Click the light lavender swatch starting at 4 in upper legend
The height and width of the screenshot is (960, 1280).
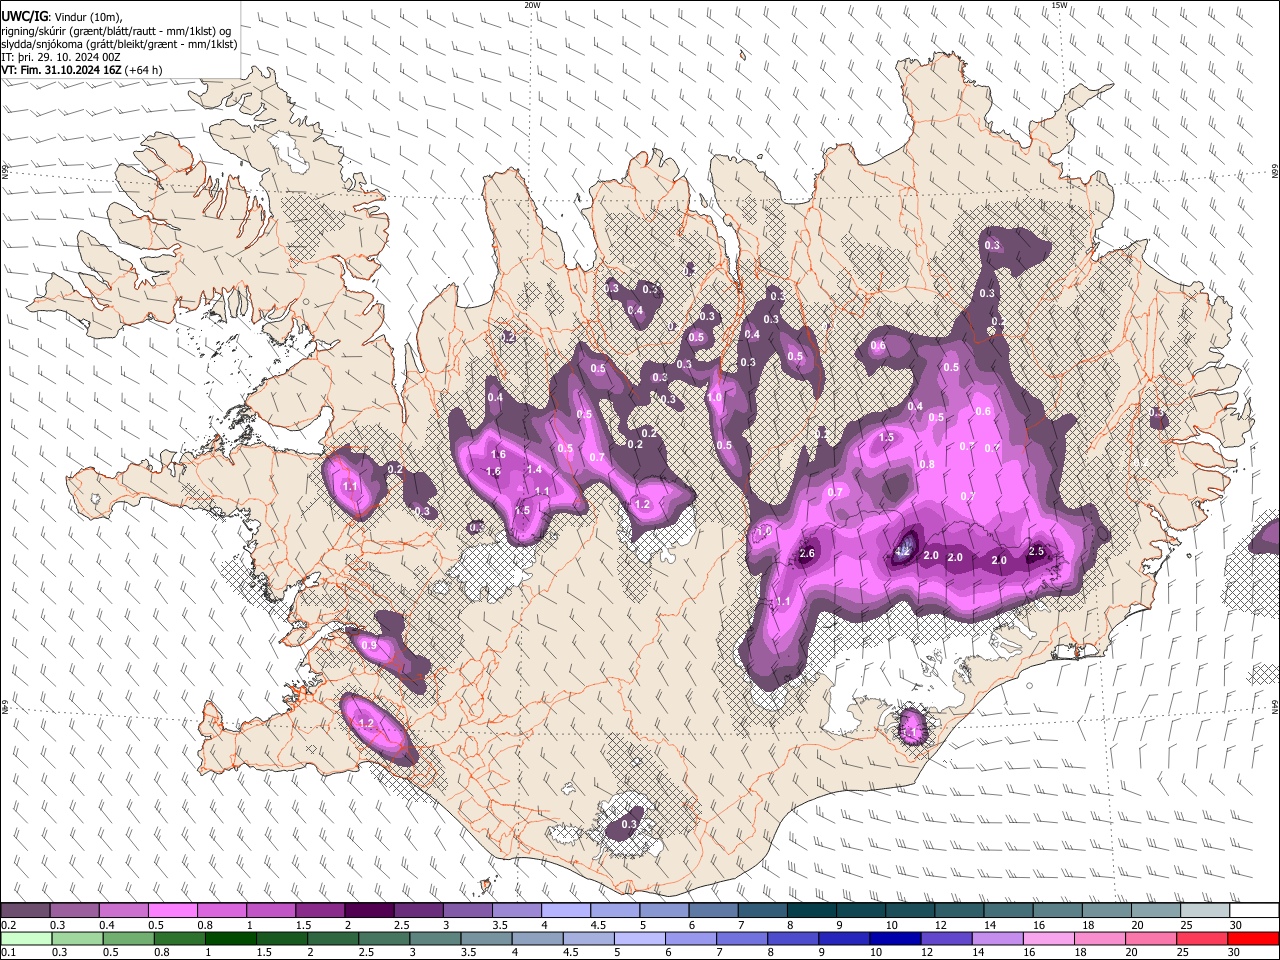pyautogui.click(x=566, y=911)
